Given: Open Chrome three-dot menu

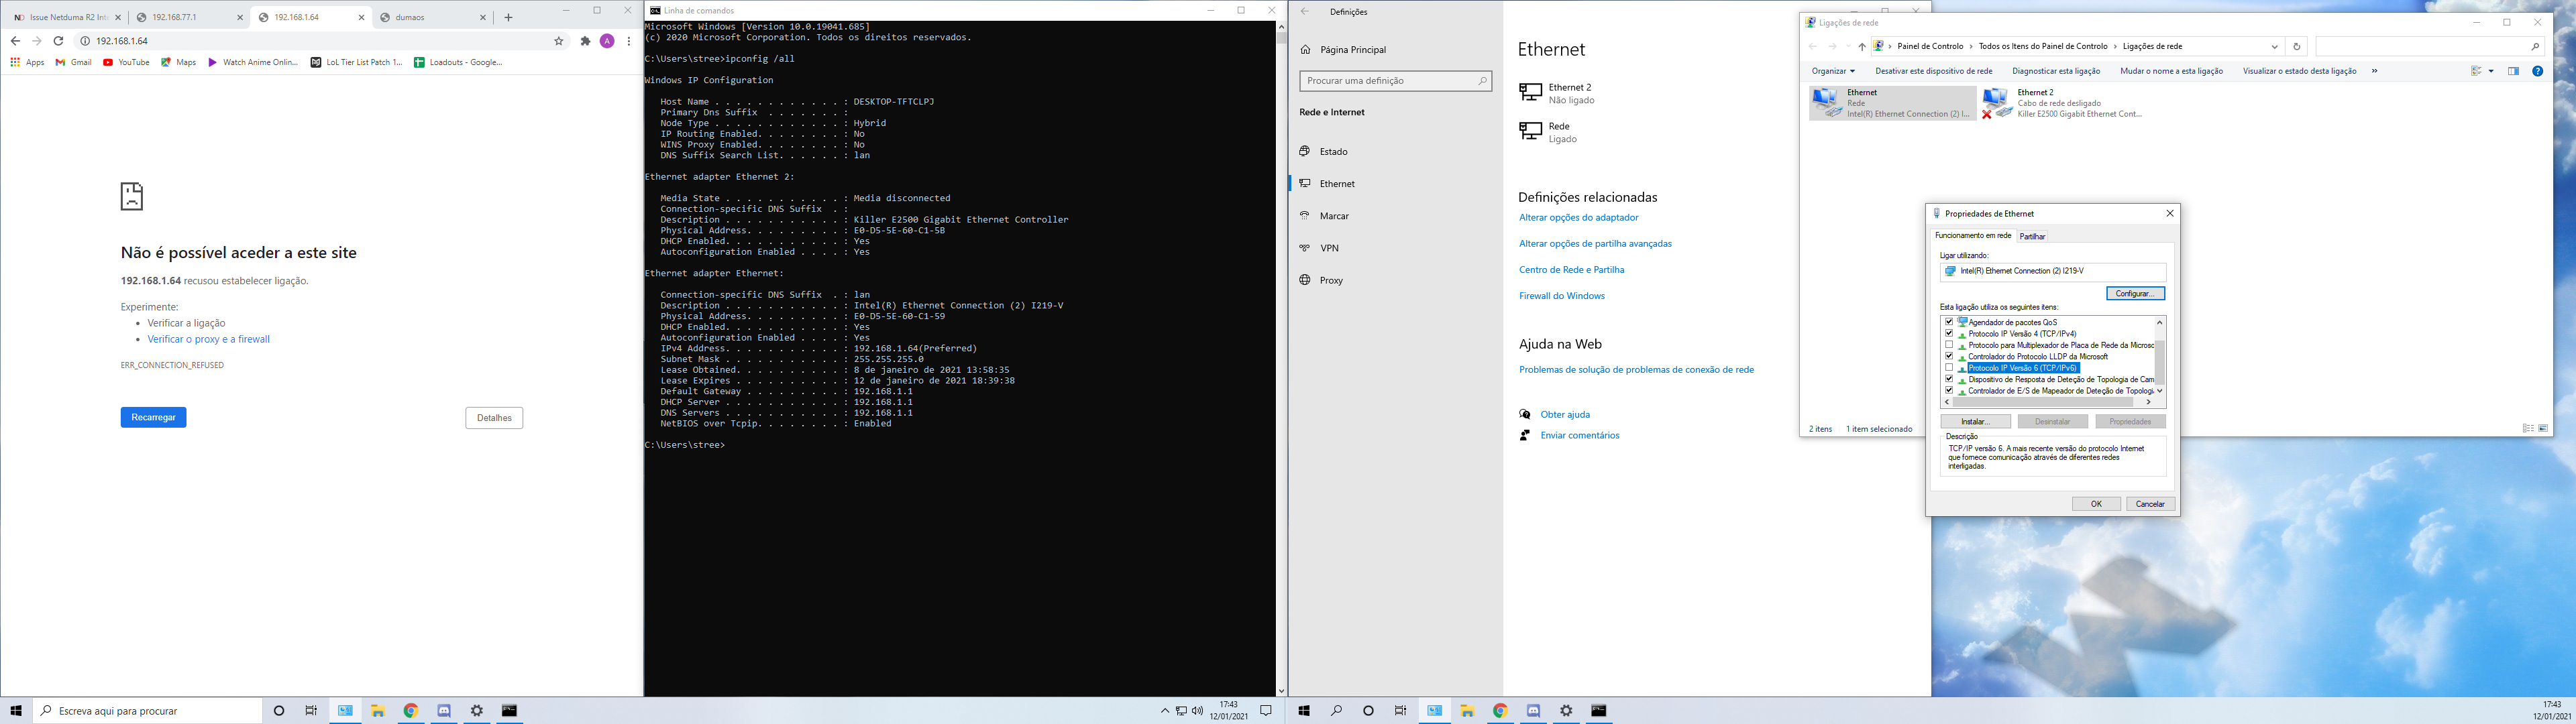Looking at the screenshot, I should [x=629, y=41].
